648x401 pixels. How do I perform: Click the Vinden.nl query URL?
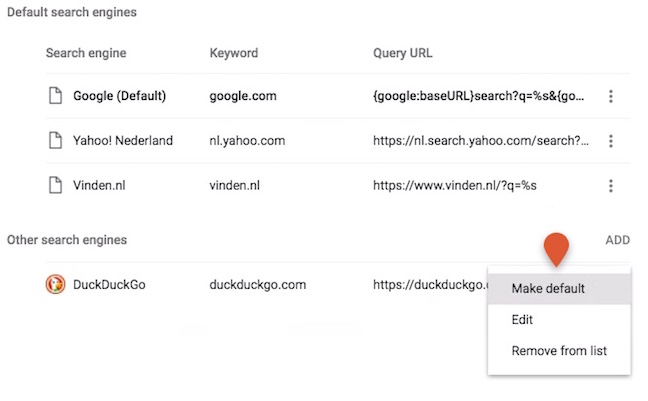(455, 185)
